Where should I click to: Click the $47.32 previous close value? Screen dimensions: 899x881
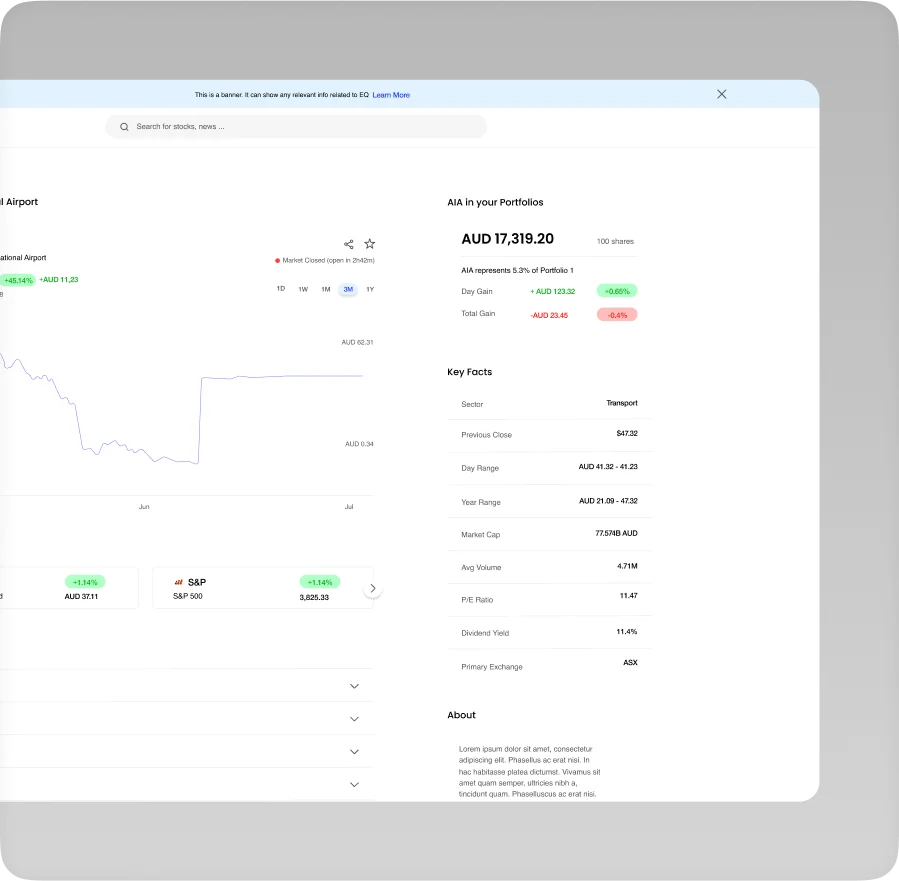pos(627,433)
